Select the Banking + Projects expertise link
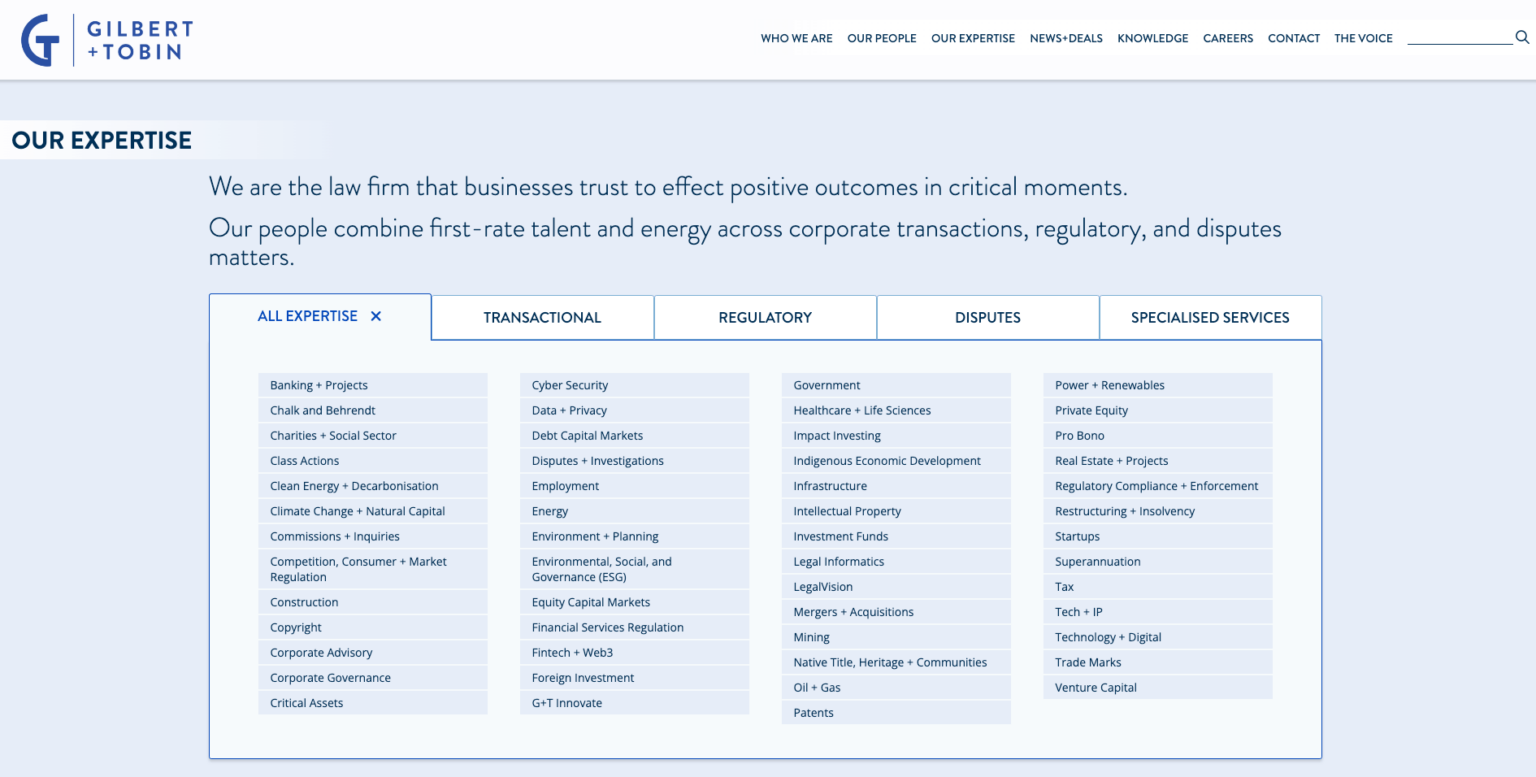The height and width of the screenshot is (777, 1536). [x=319, y=385]
